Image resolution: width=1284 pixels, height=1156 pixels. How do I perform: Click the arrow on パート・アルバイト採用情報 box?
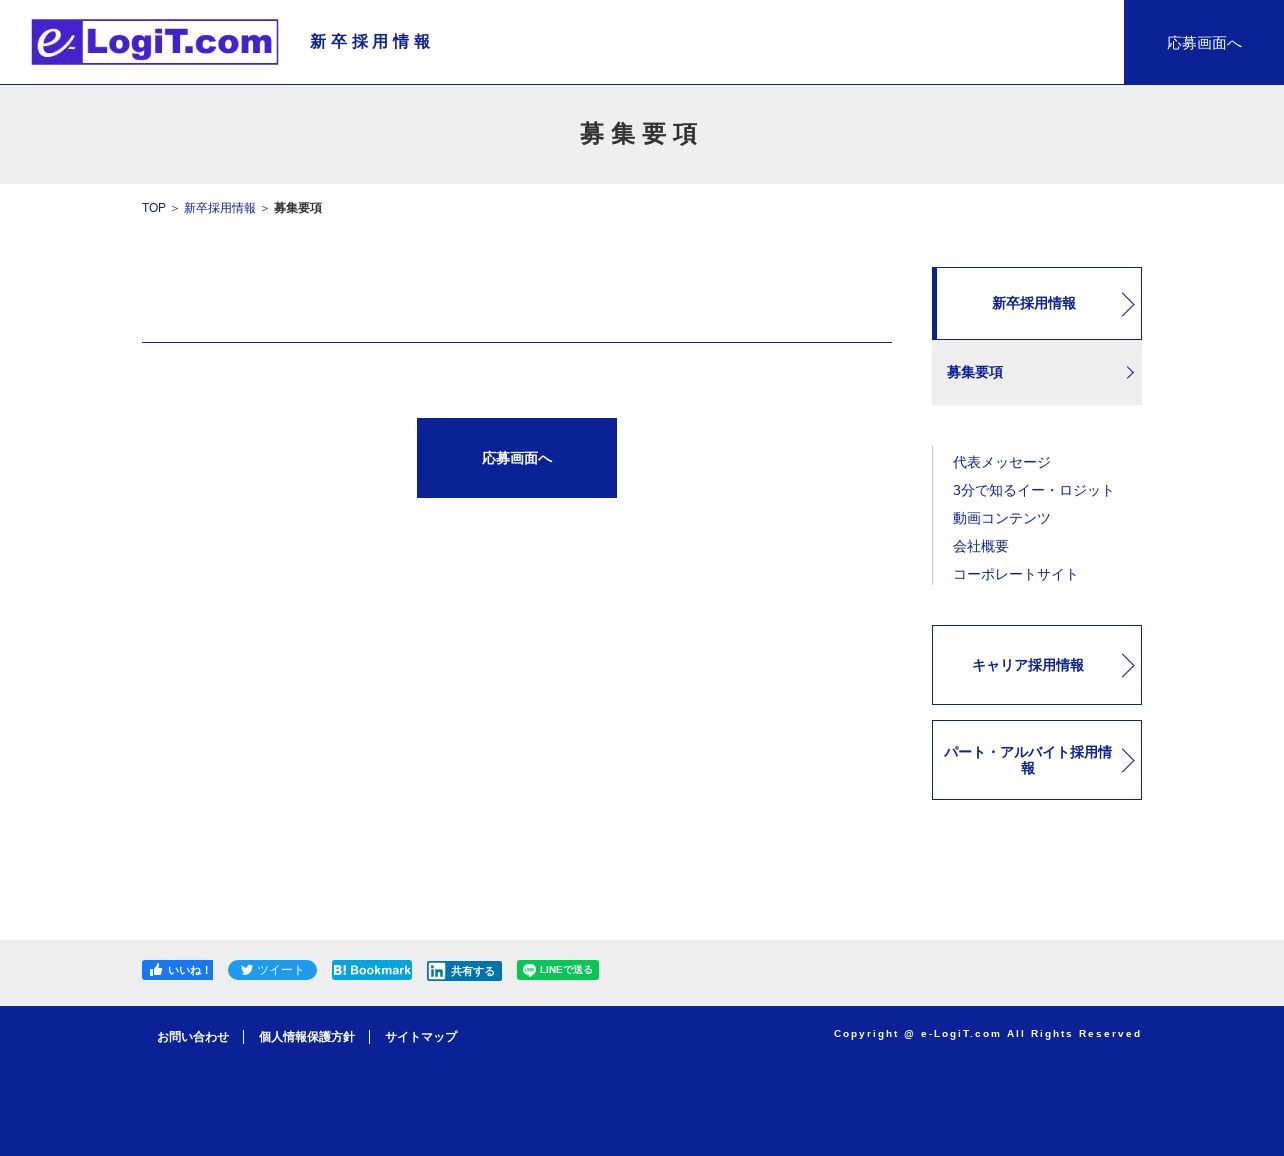point(1128,761)
